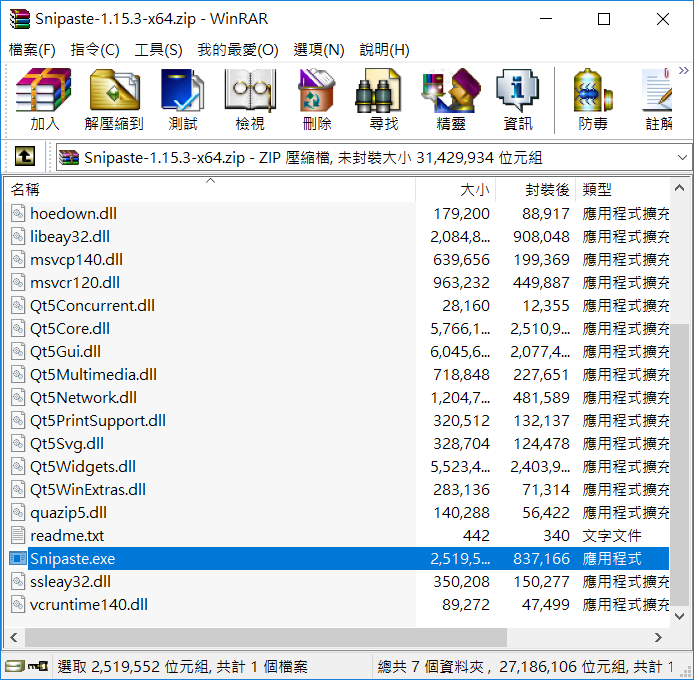The image size is (694, 680).
Task: Select vcruntime140.dll file
Action: pyautogui.click(x=89, y=605)
